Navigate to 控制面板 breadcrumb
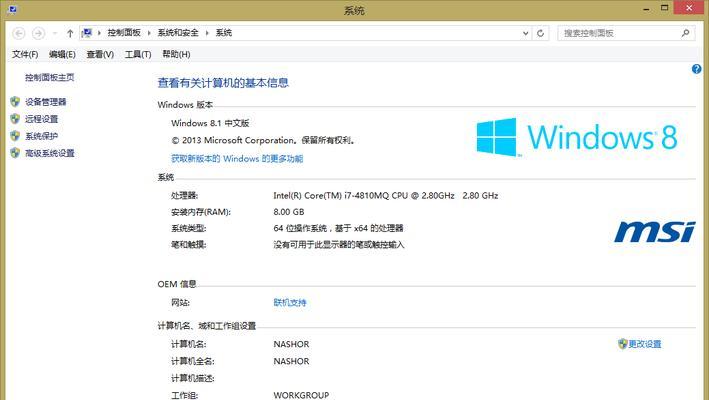This screenshot has height=400, width=709. 124,33
